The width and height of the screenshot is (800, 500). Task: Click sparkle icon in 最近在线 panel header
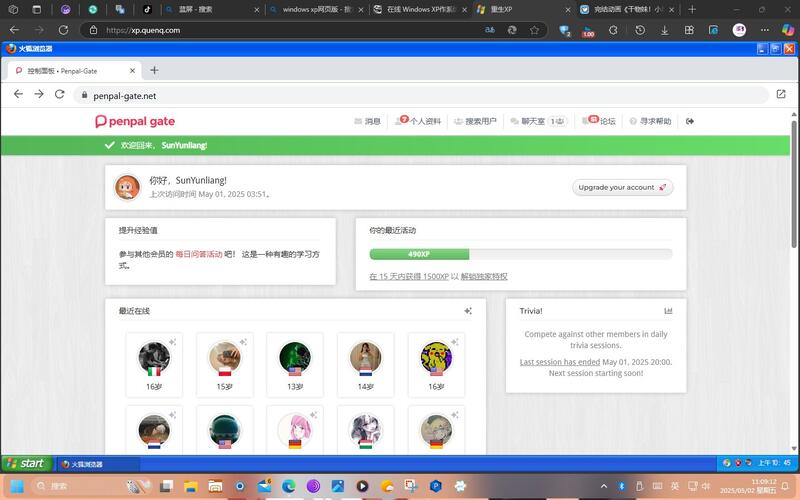point(468,311)
